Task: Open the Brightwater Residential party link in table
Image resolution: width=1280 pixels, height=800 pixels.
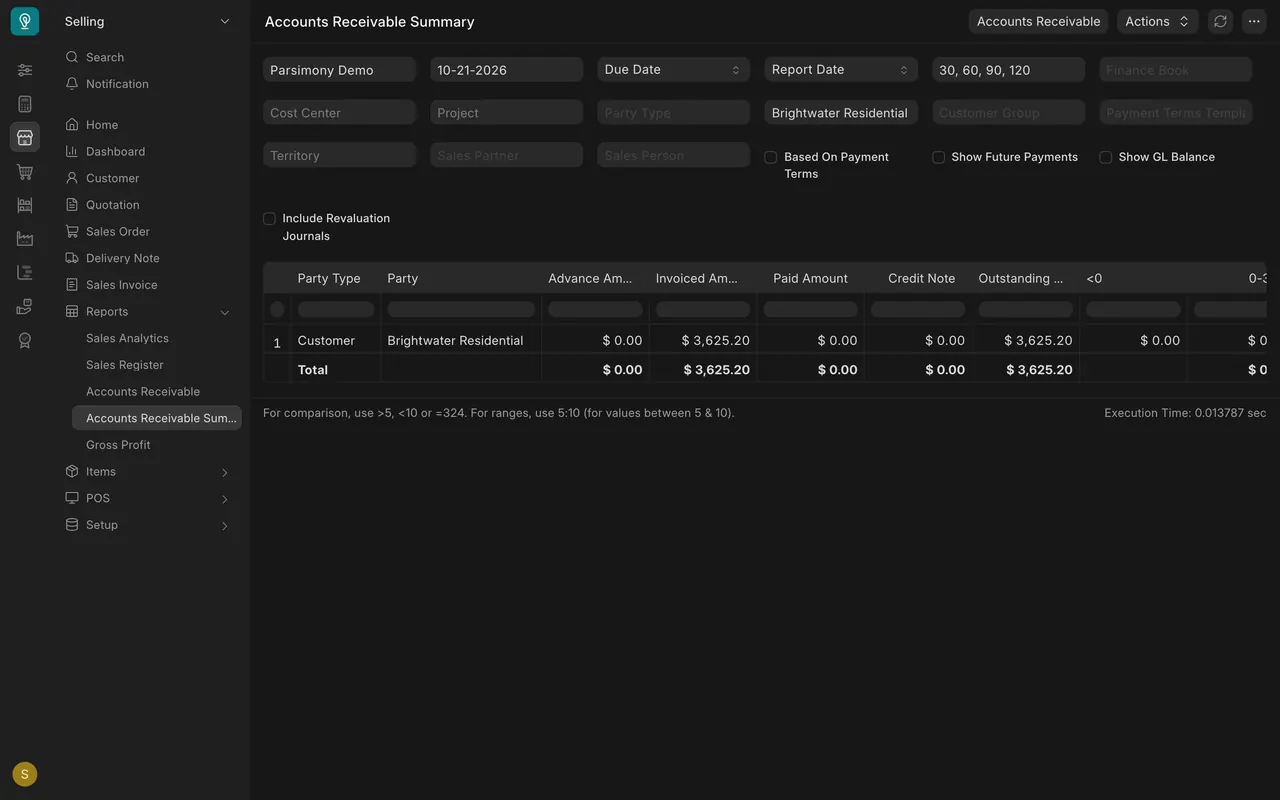Action: point(455,340)
